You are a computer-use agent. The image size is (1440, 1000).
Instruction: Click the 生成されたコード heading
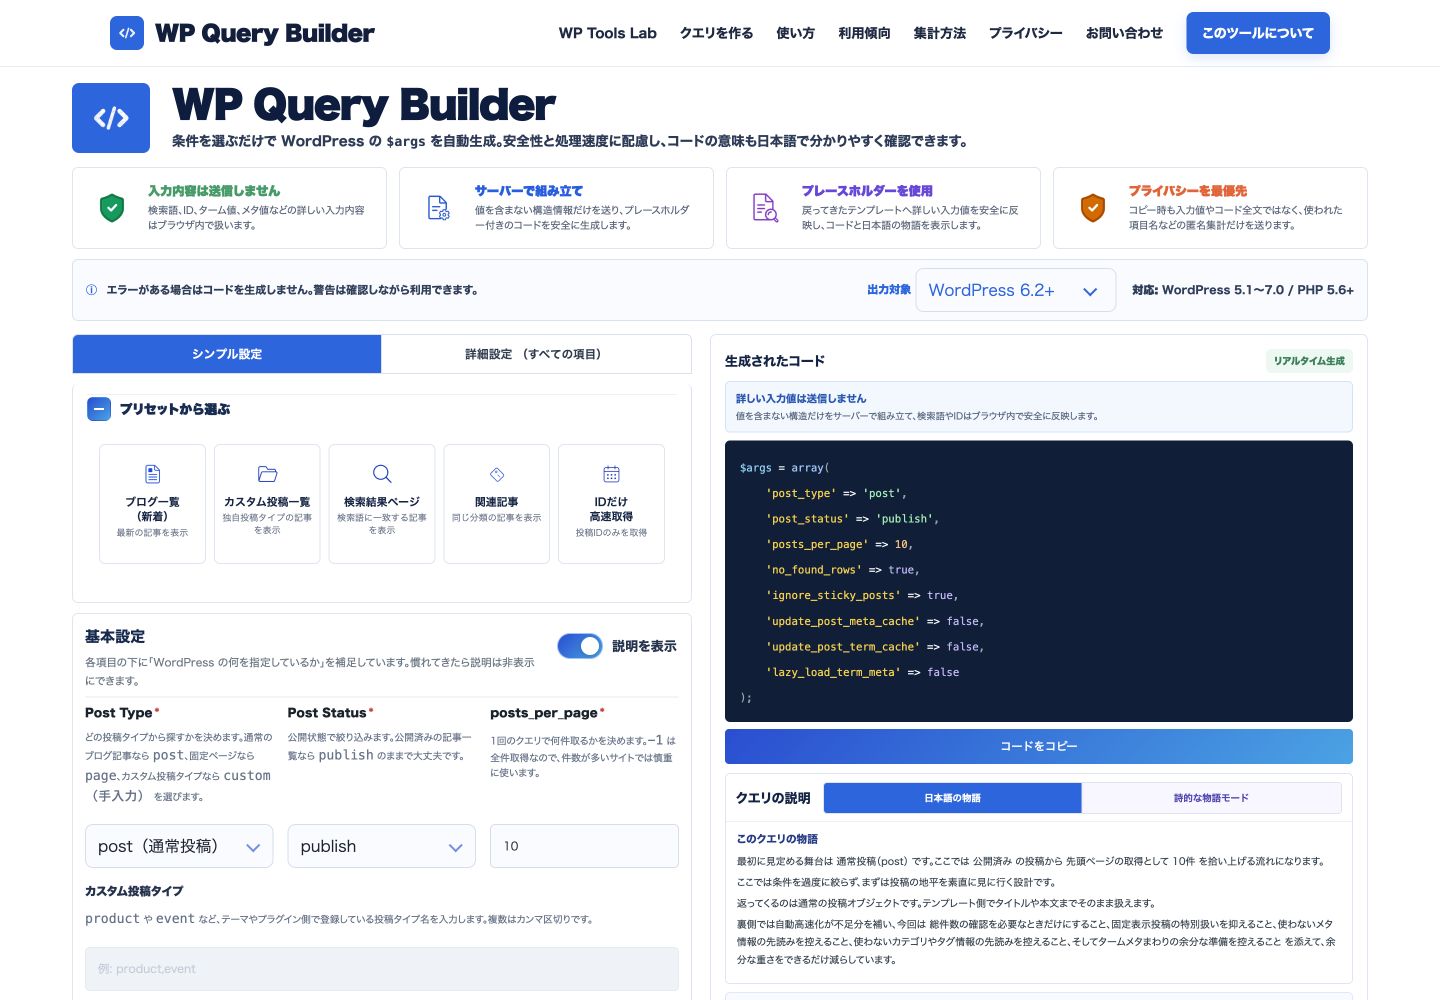pos(775,361)
